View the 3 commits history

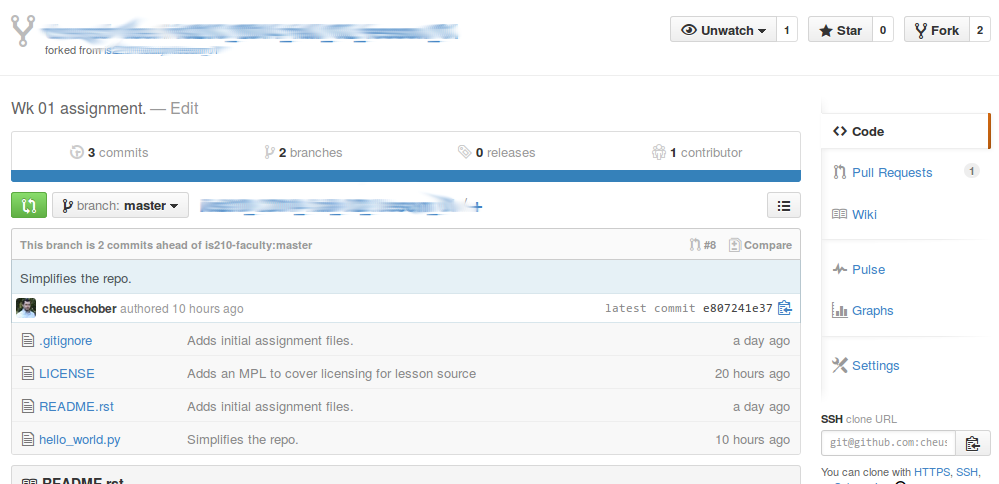click(x=109, y=152)
